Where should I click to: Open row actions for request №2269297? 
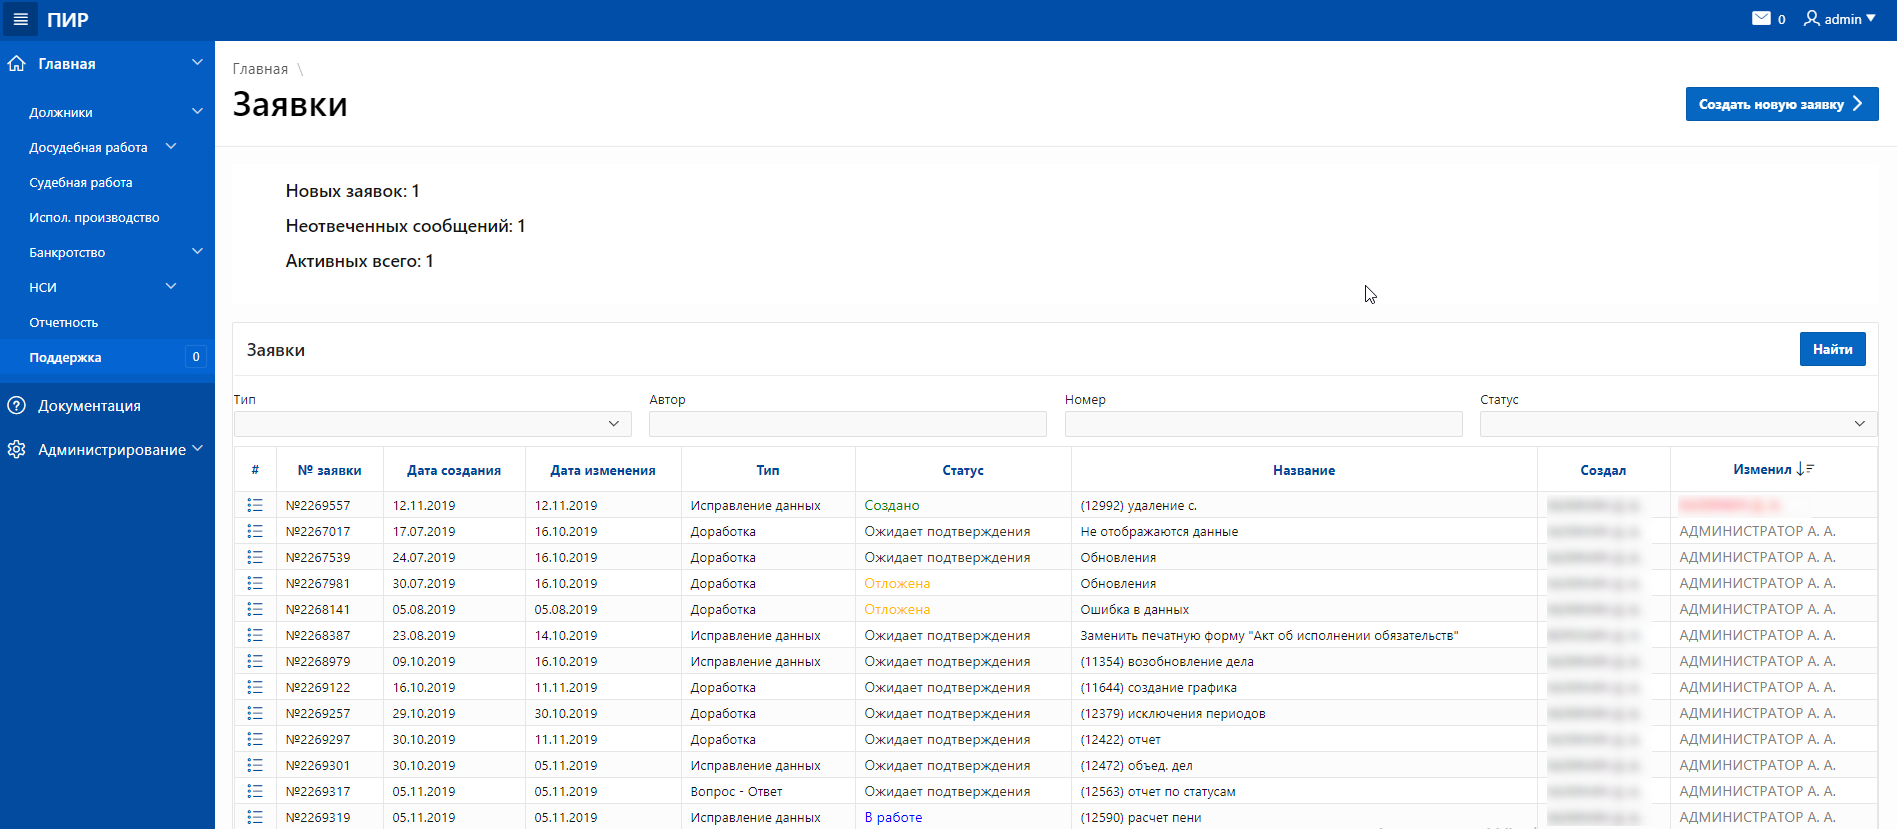(x=255, y=739)
